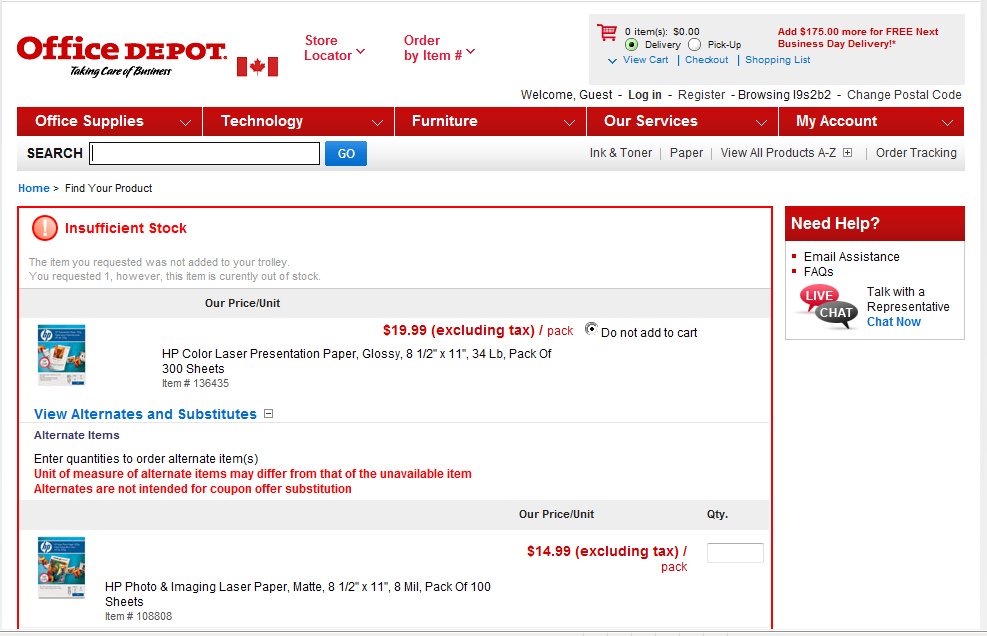Click the 0 item(s) $0.00 cart summary
This screenshot has height=636, width=987.
(662, 31)
